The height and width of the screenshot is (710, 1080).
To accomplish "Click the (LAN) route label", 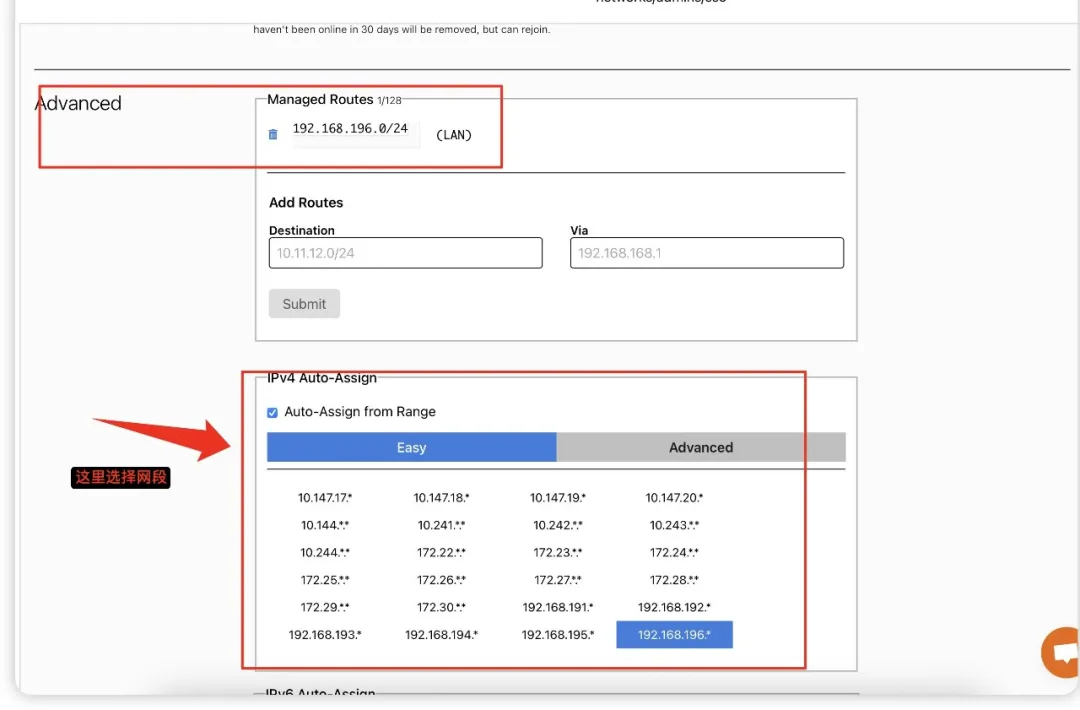I will (x=454, y=135).
